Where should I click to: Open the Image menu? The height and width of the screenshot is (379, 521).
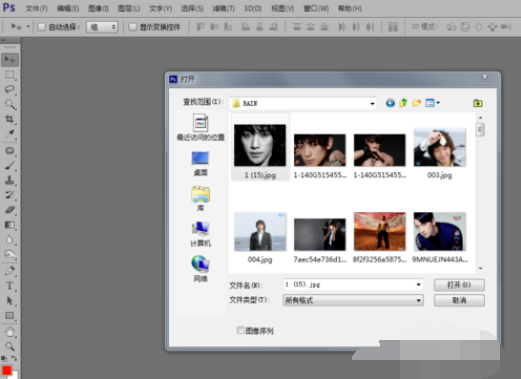point(98,8)
